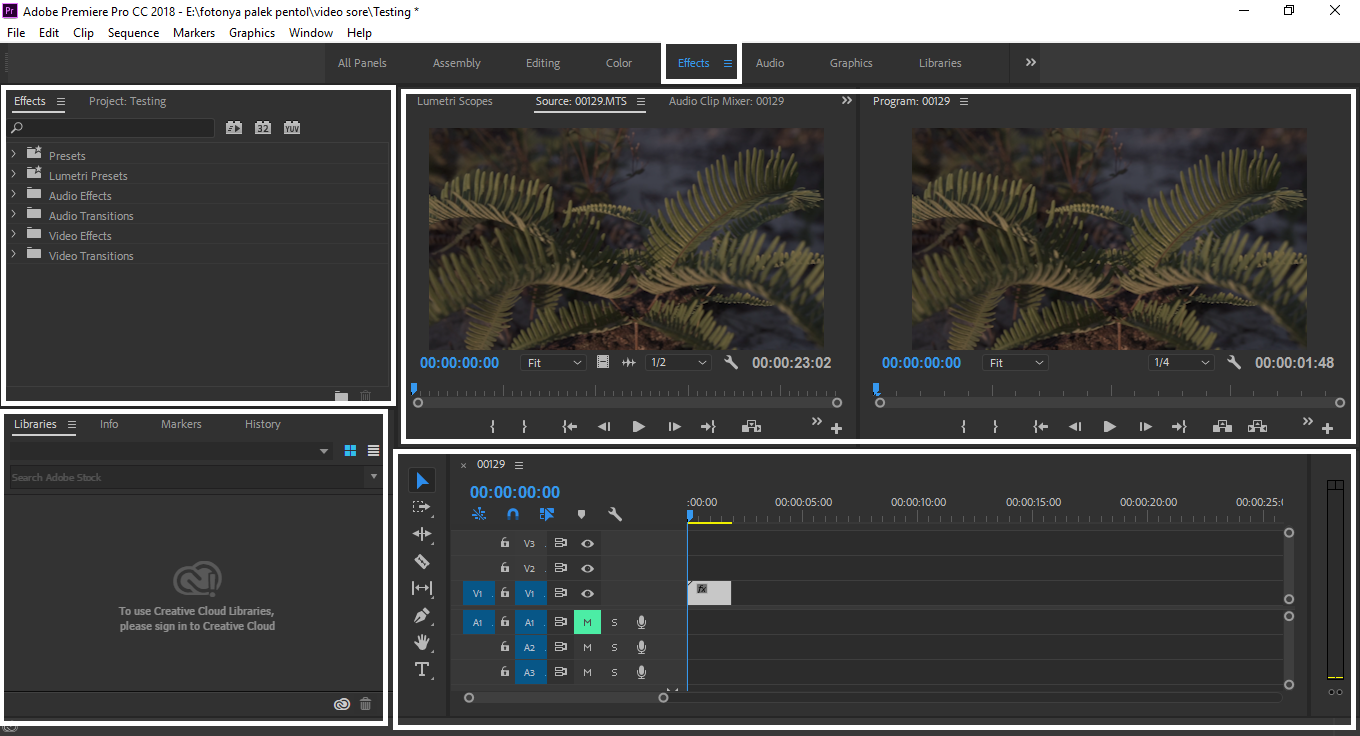Expand the Video Effects folder

tap(14, 235)
